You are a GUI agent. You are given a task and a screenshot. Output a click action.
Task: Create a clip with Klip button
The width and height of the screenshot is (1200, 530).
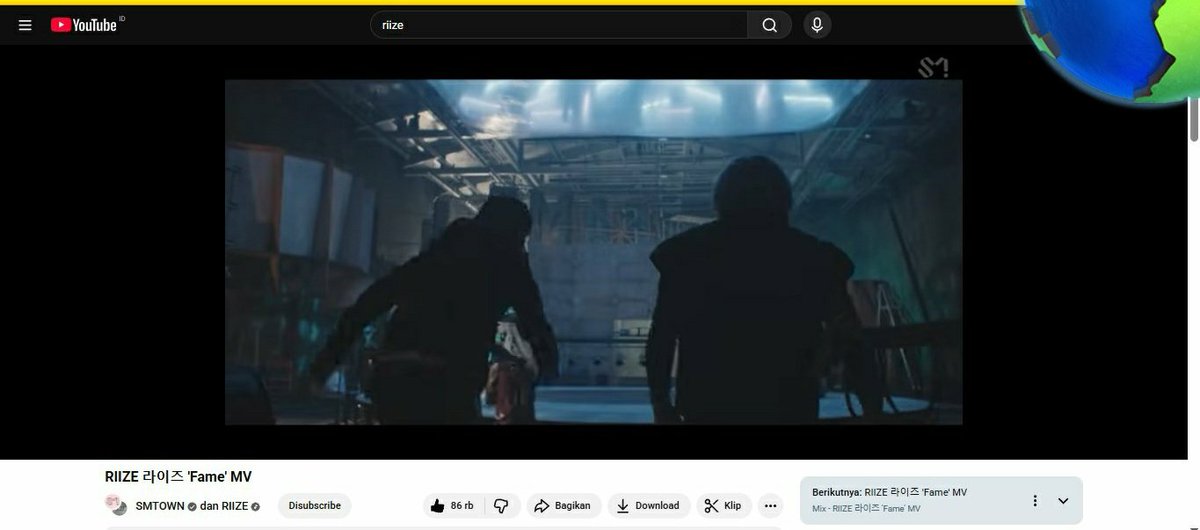[x=723, y=506]
